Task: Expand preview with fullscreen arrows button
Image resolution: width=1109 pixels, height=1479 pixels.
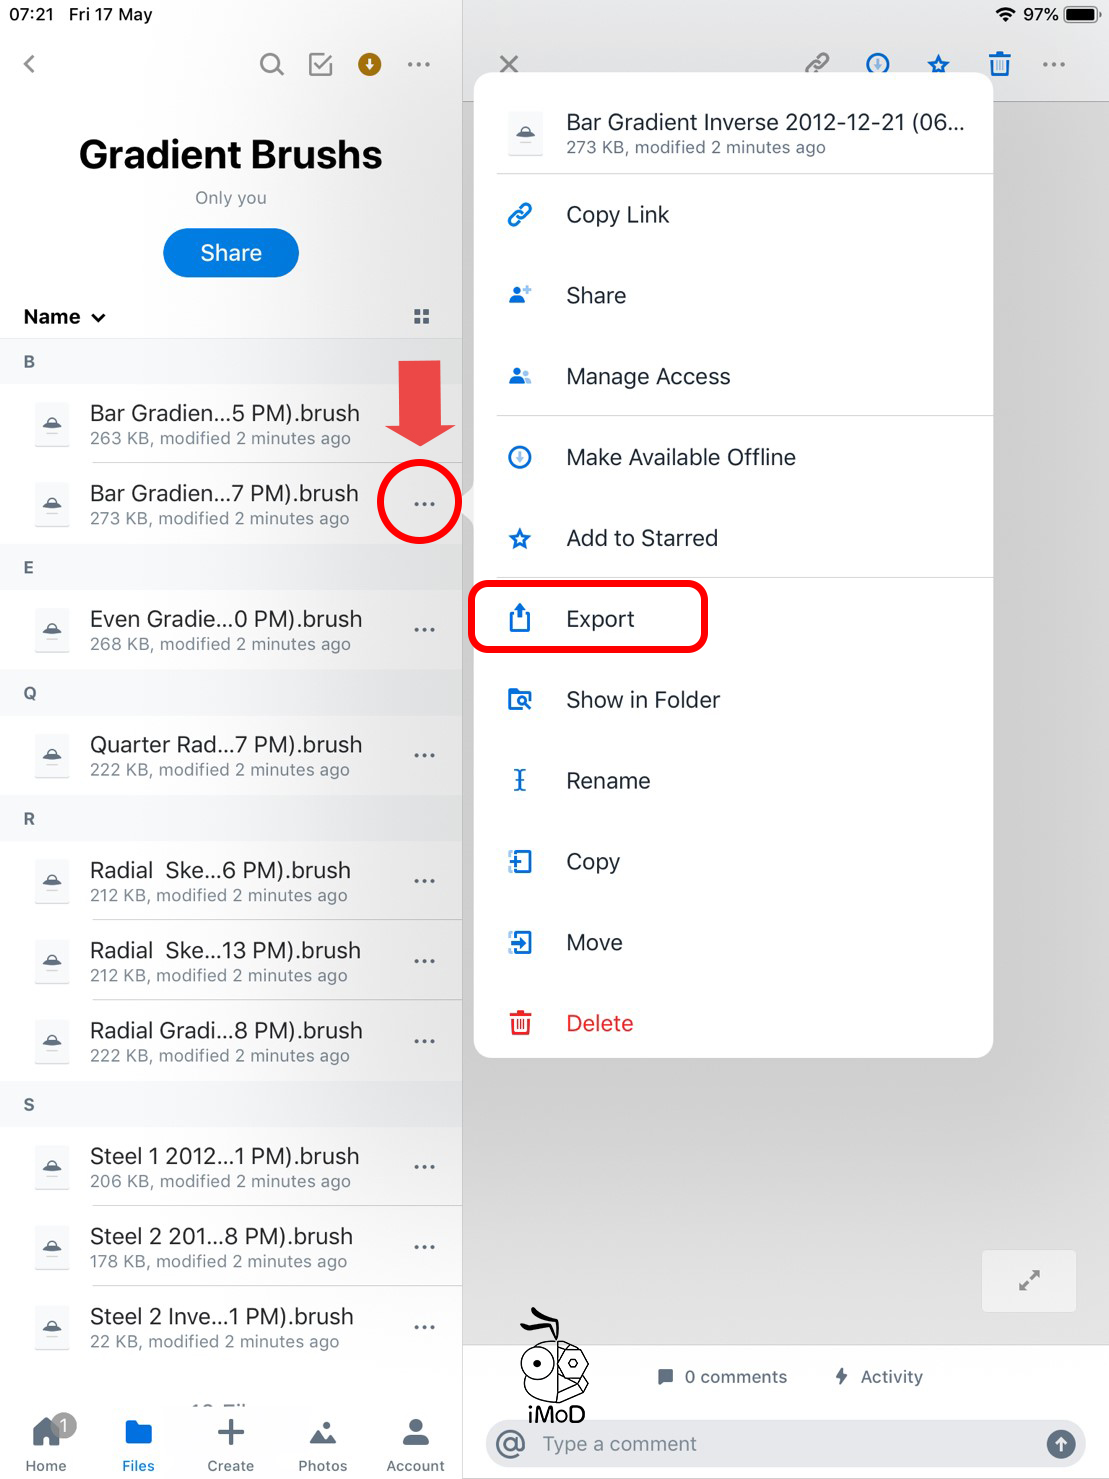Action: click(x=1028, y=1280)
